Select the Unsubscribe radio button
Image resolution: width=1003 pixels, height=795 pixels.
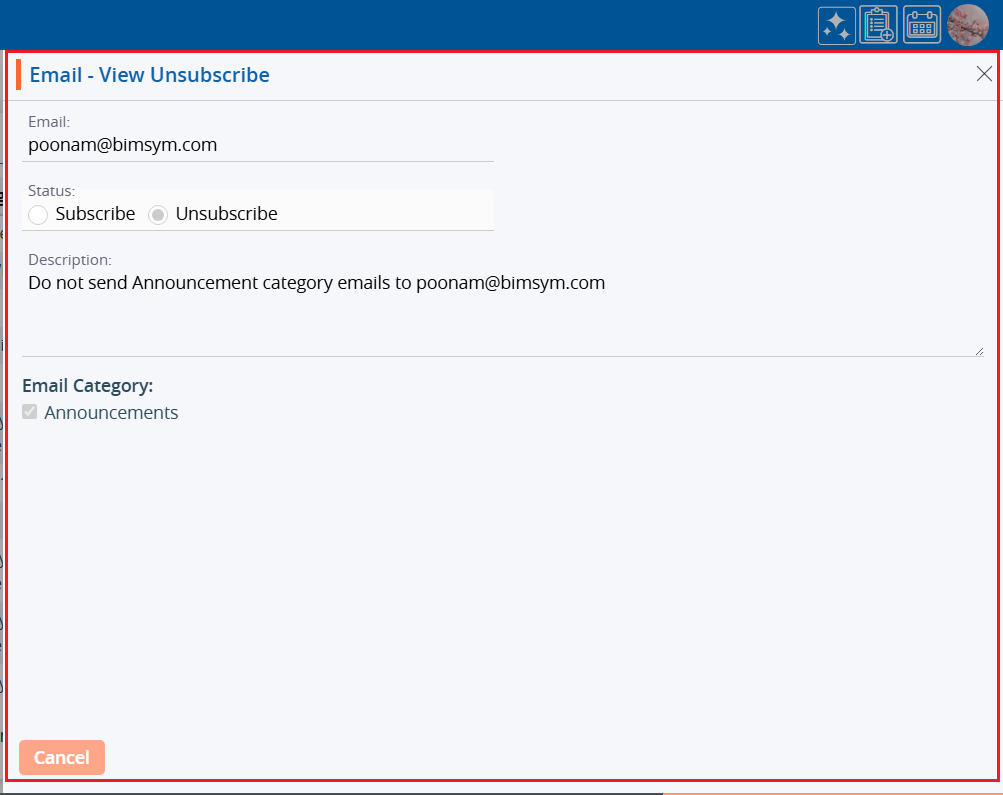coord(158,214)
